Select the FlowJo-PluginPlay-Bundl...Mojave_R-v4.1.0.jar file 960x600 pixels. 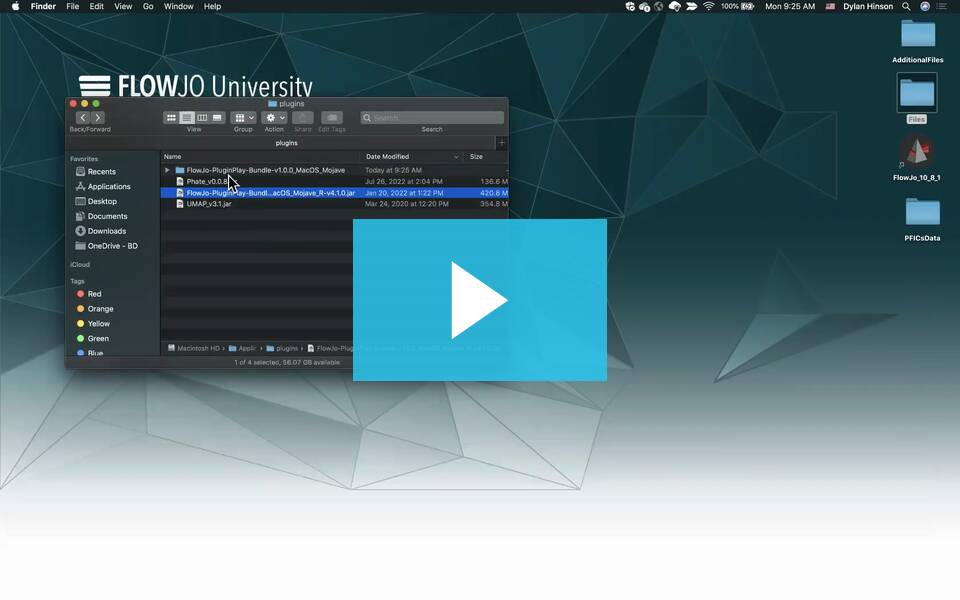(334, 192)
